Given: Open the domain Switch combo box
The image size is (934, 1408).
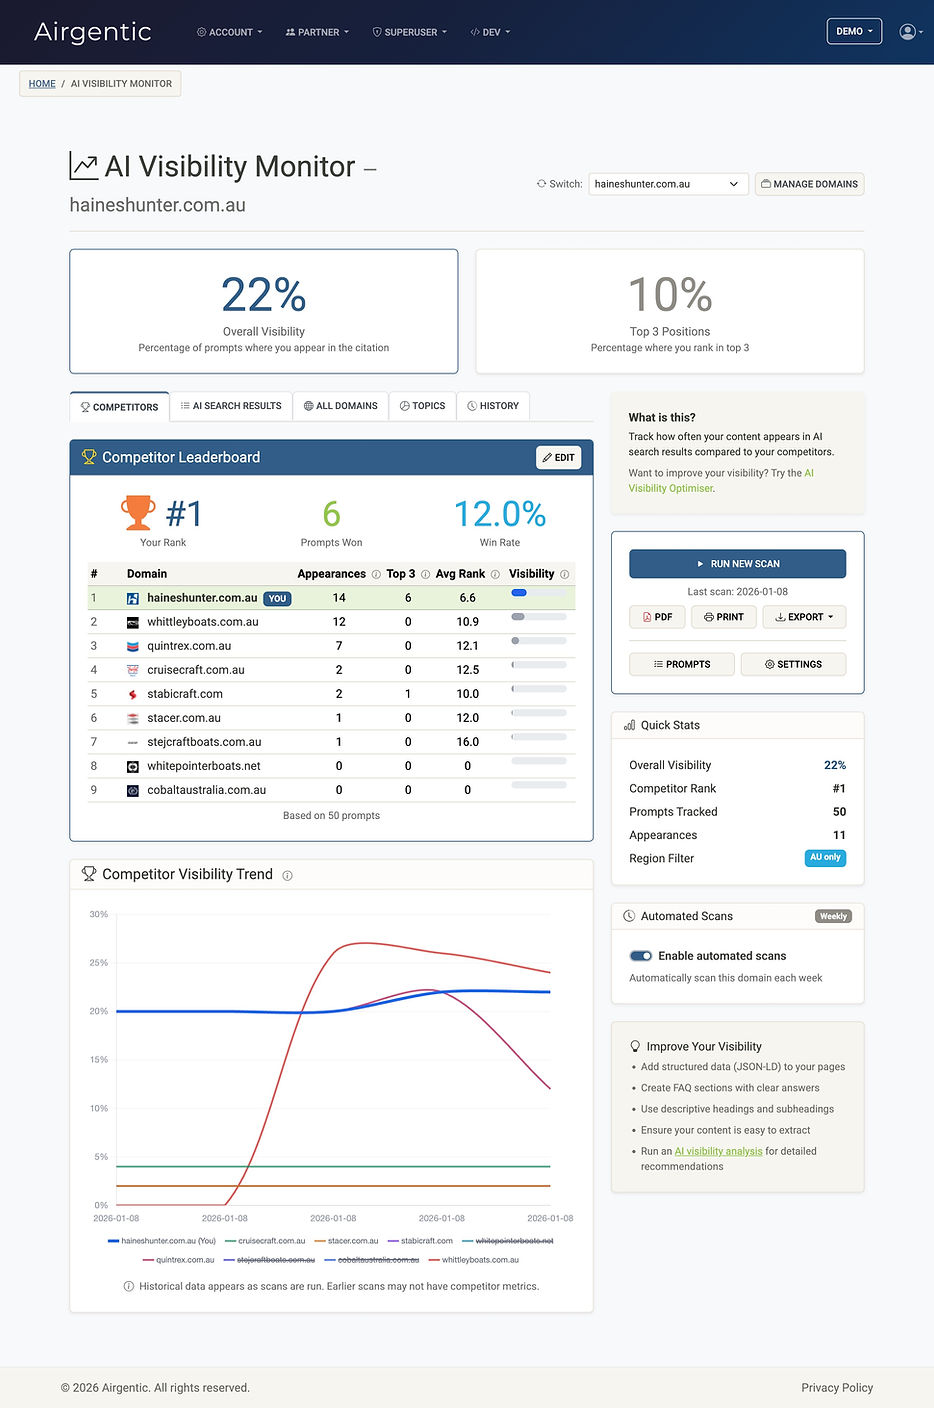Looking at the screenshot, I should 668,184.
